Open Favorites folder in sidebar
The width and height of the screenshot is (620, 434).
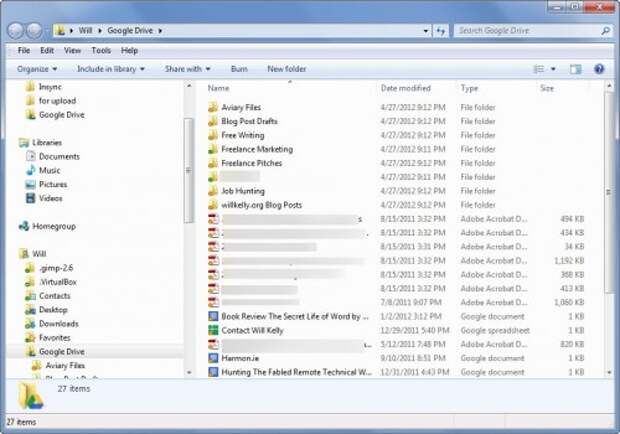pyautogui.click(x=55, y=338)
